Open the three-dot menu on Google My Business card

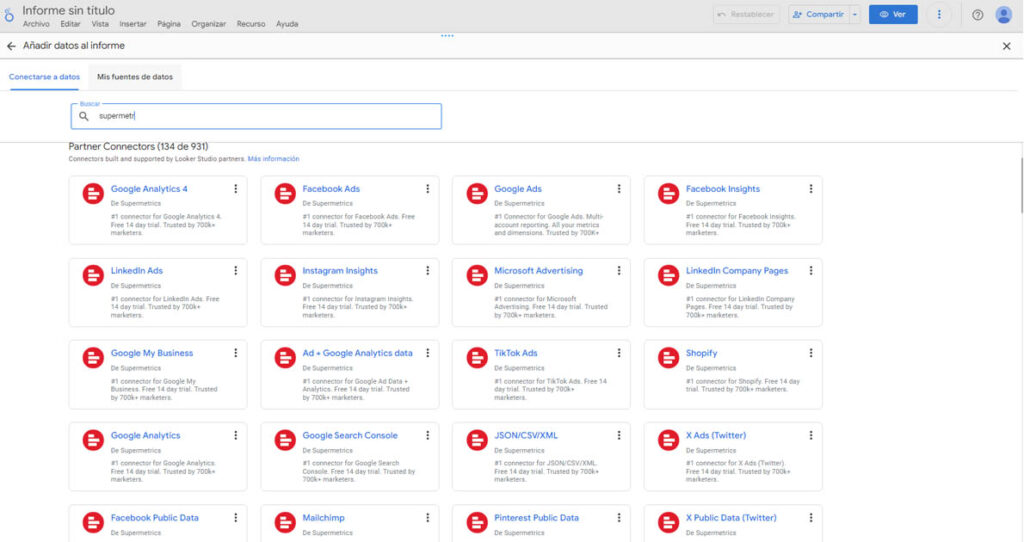pos(236,353)
